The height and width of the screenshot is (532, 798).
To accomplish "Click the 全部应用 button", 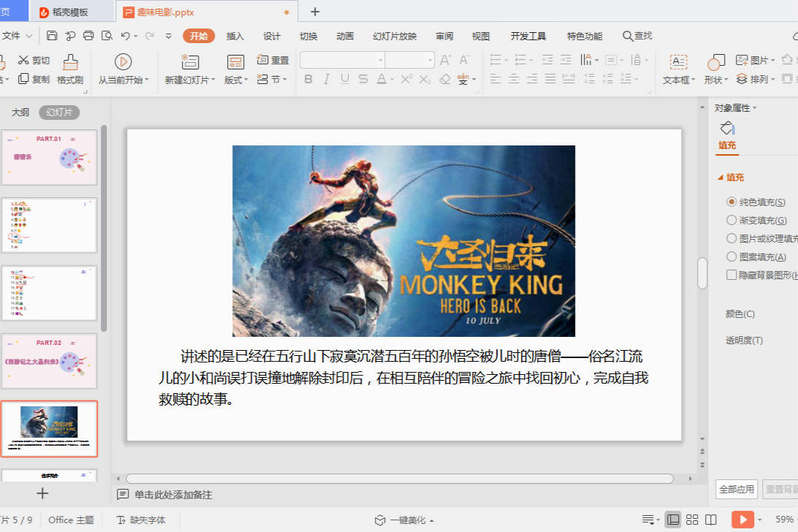I will point(736,489).
